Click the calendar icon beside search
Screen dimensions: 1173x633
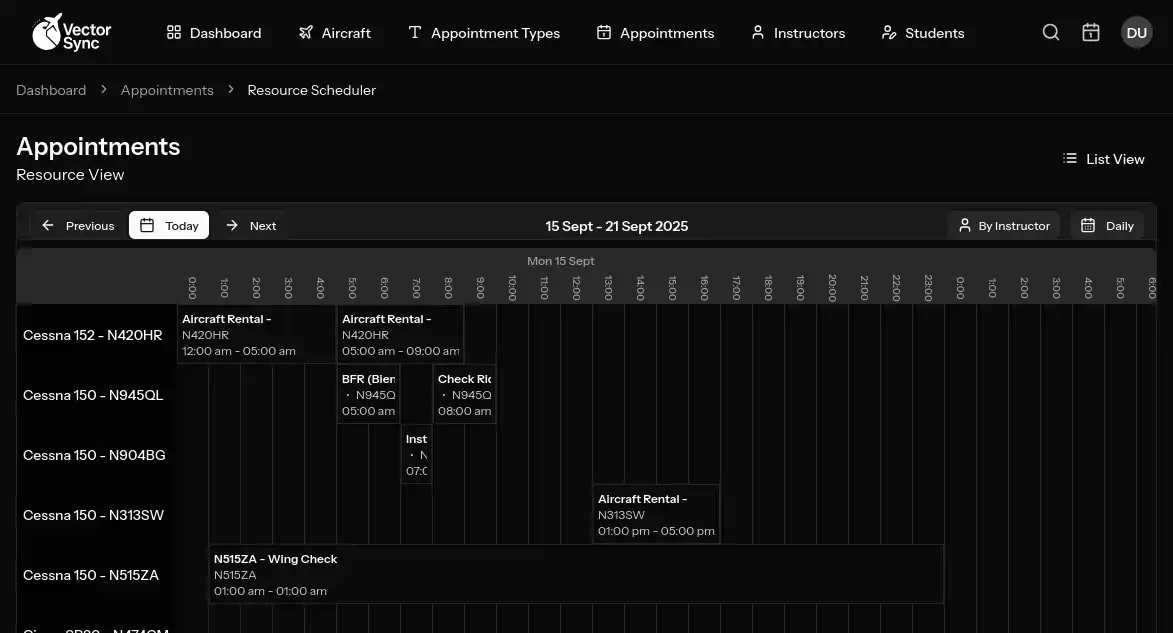click(x=1091, y=32)
